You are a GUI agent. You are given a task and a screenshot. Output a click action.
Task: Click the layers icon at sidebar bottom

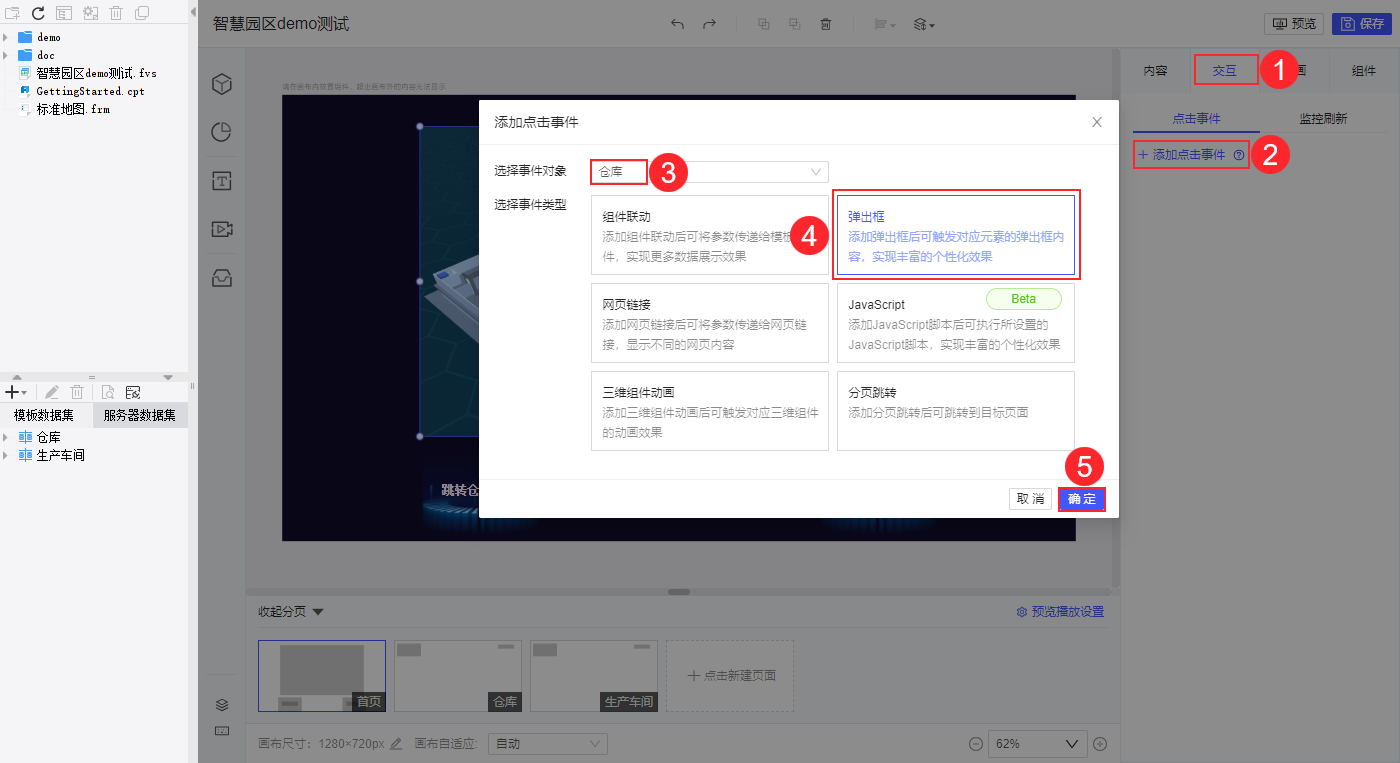(x=222, y=705)
